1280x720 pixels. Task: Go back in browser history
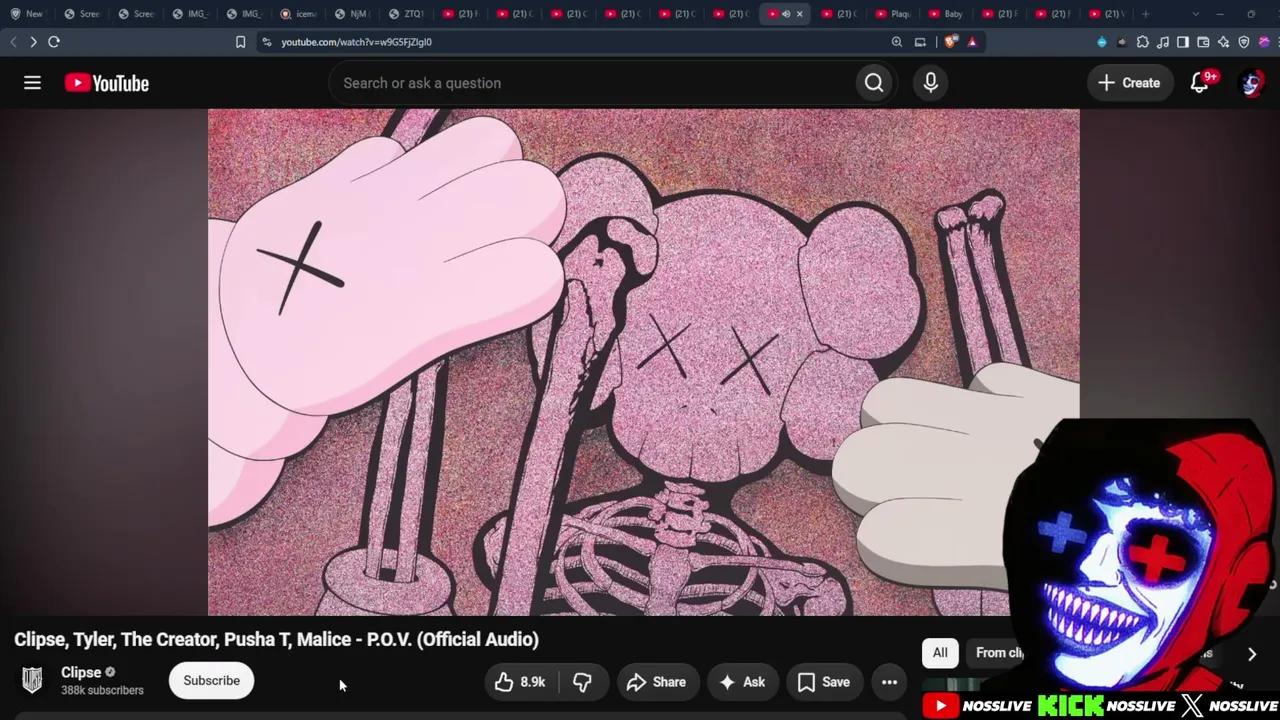coord(13,42)
